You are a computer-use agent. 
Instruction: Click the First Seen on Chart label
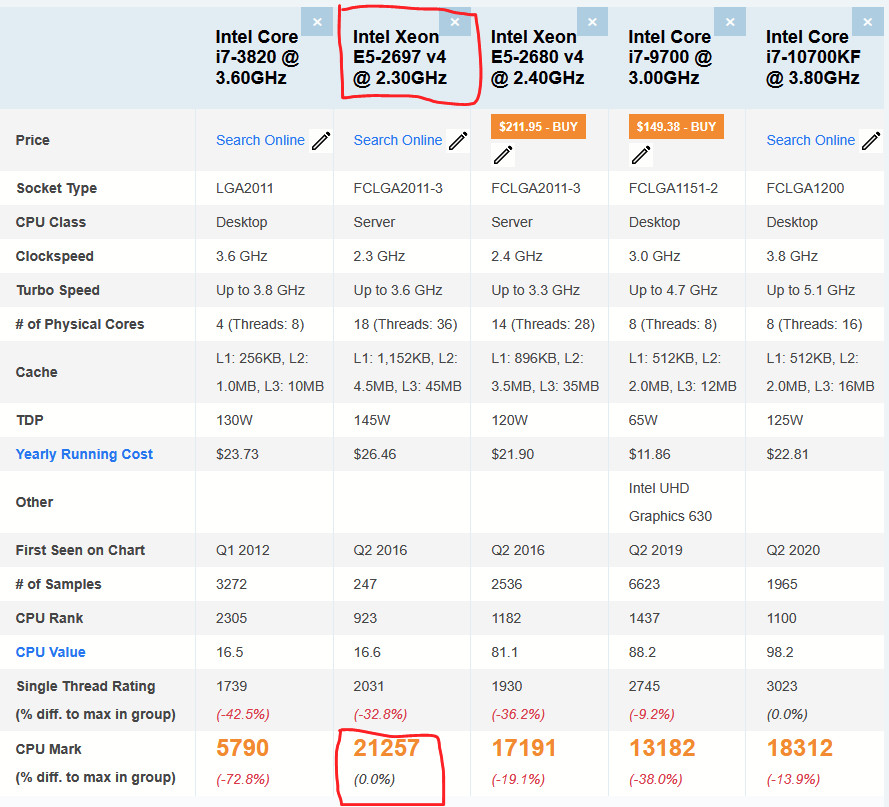(80, 550)
